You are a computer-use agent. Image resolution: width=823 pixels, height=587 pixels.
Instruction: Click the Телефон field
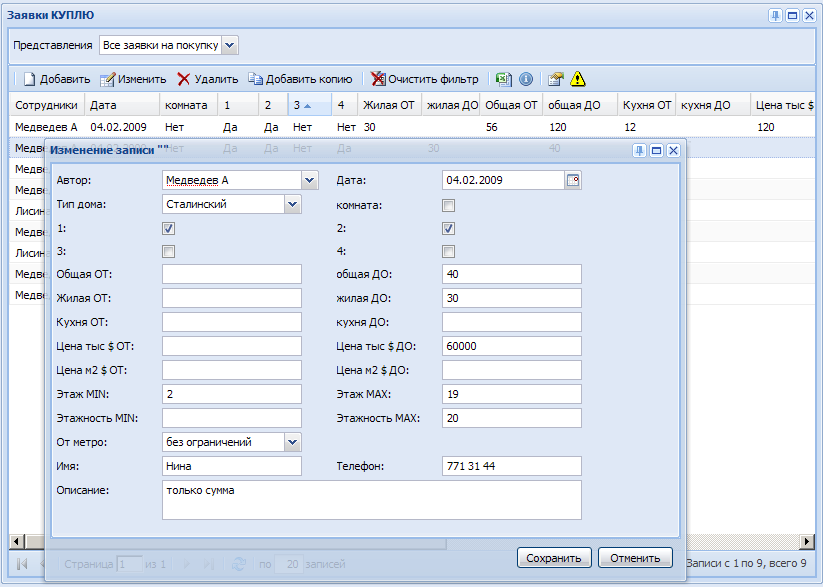512,466
